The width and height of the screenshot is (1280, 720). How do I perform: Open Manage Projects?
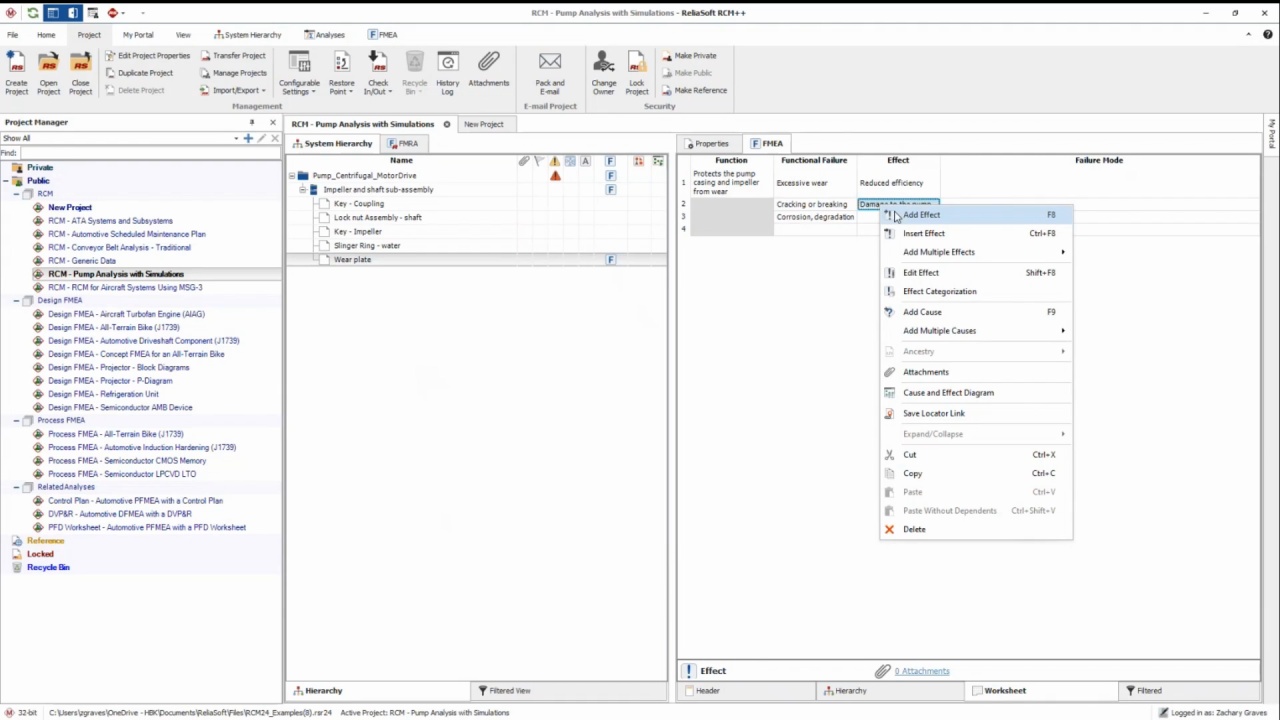233,73
